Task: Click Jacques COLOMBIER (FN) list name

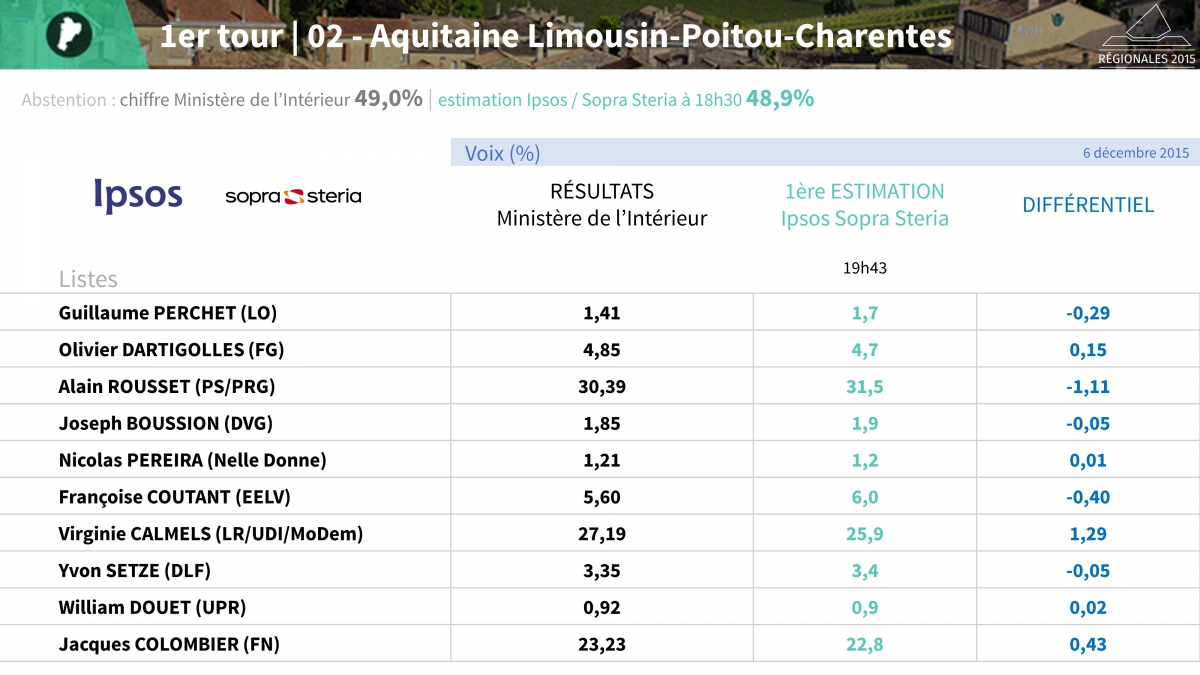Action: (169, 645)
